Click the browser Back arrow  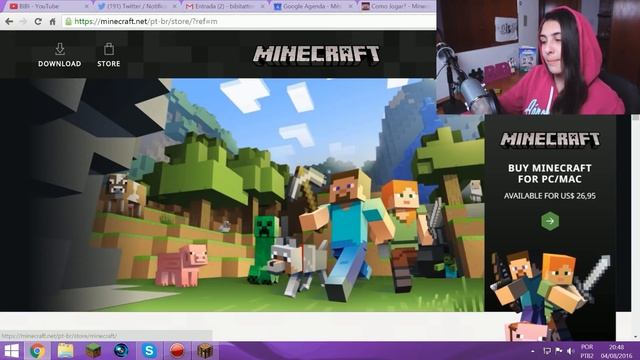point(9,22)
